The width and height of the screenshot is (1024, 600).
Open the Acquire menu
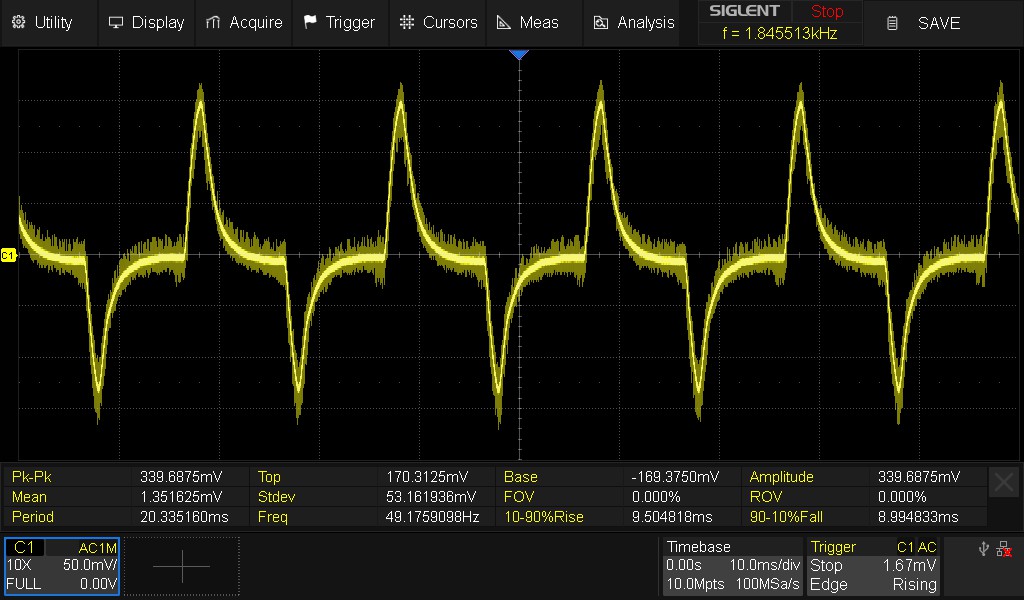coord(244,22)
